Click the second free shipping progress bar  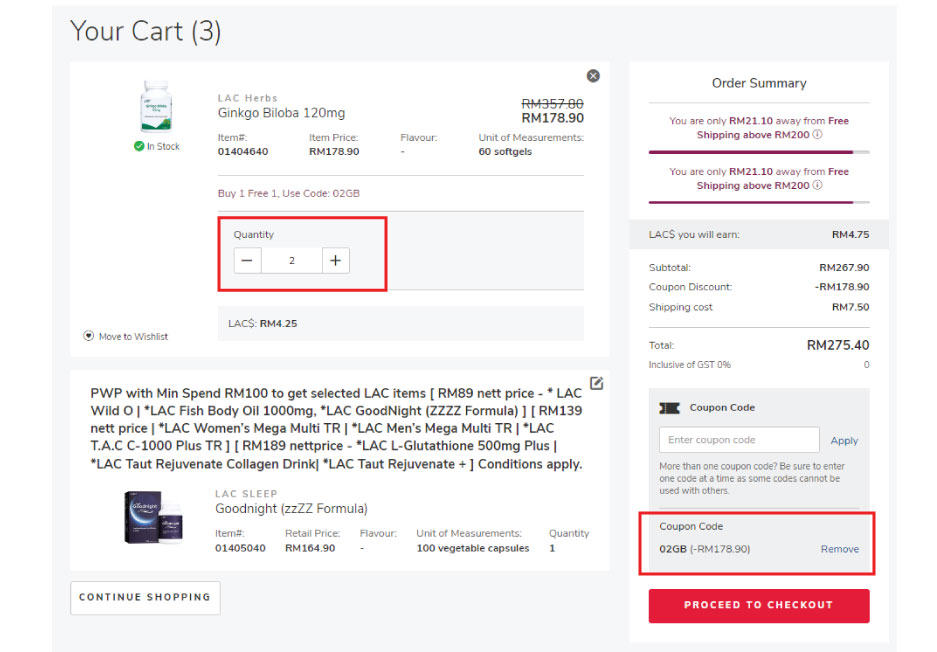(759, 203)
